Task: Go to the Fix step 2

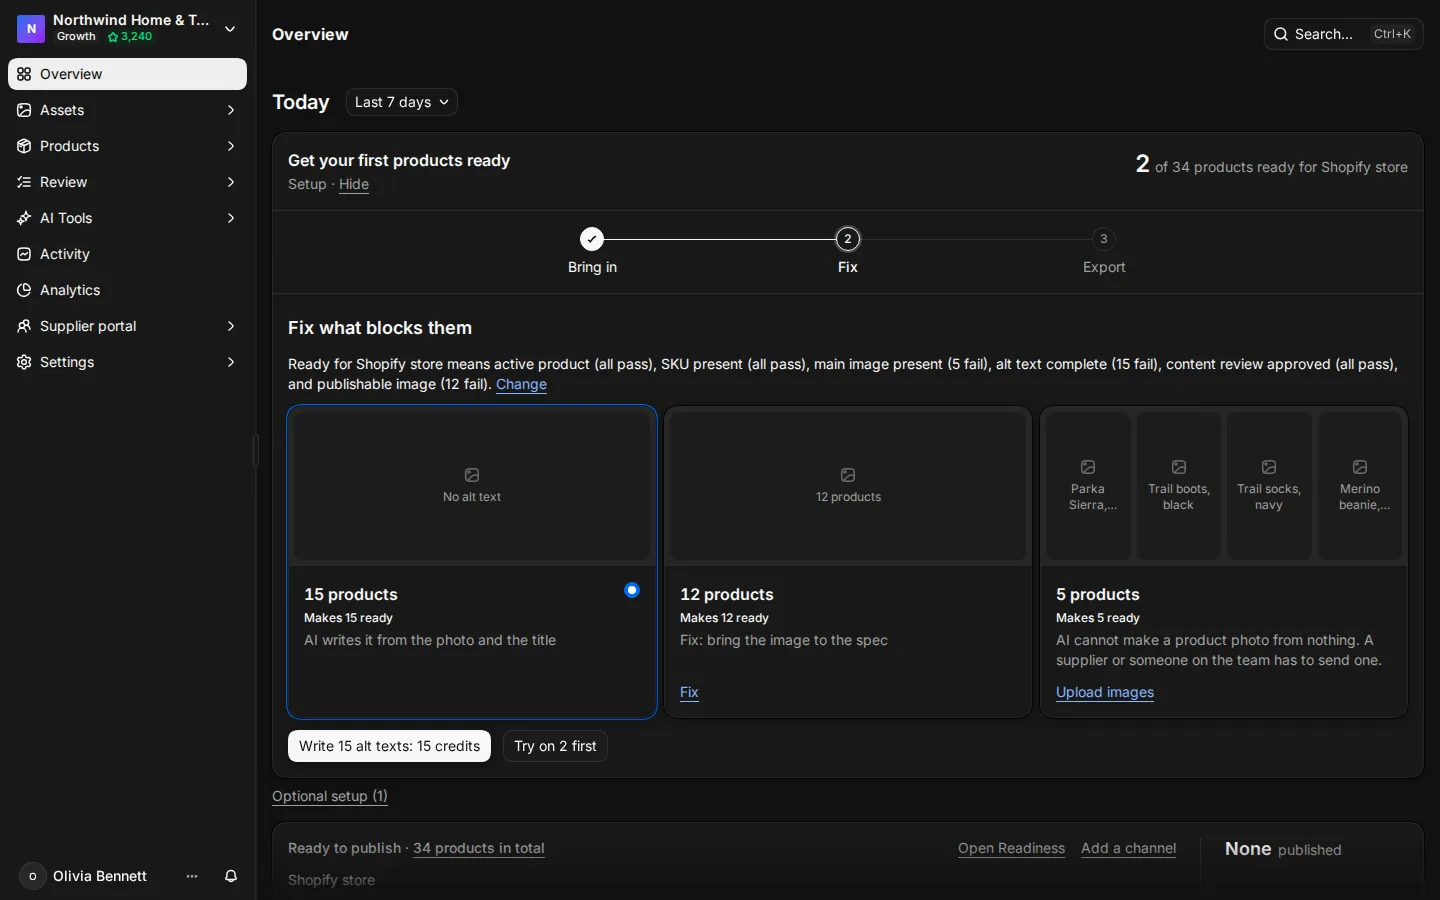Action: click(x=848, y=239)
